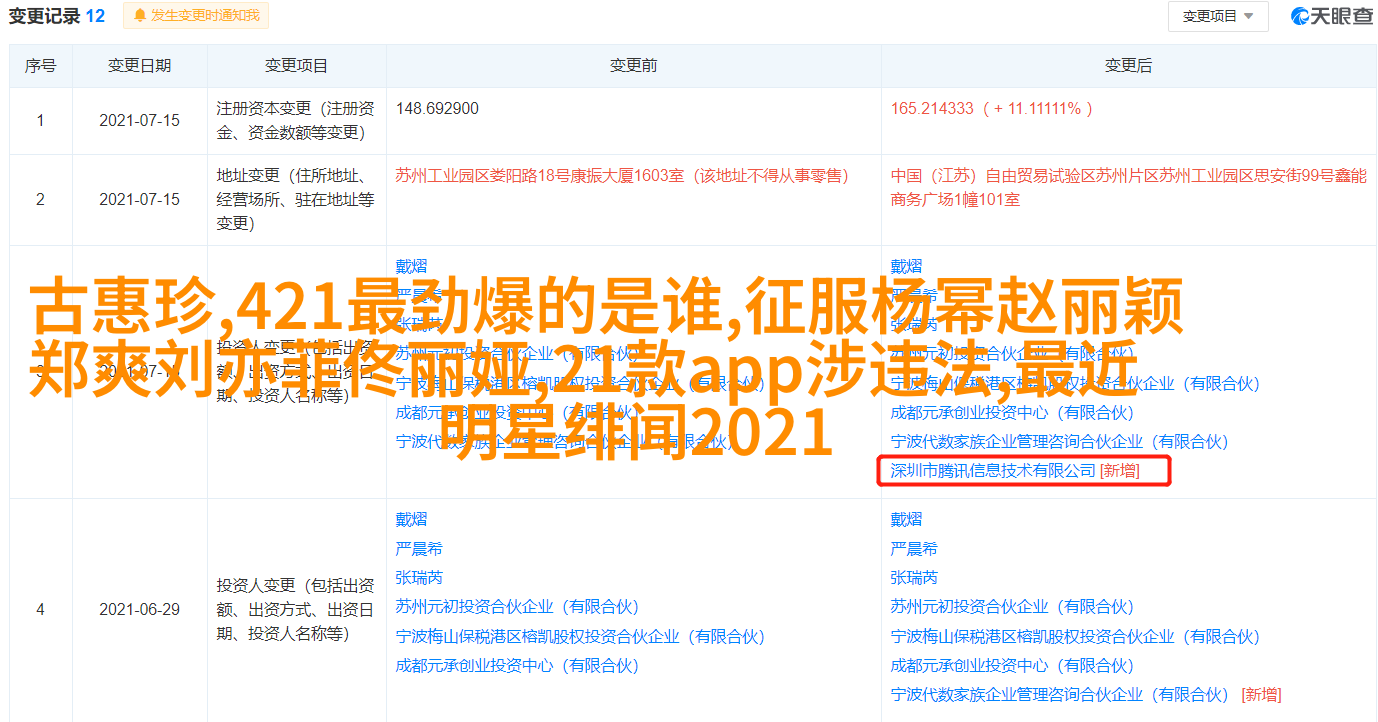This screenshot has height=722, width=1378.
Task: Click the 序号 column header
Action: pyautogui.click(x=41, y=66)
